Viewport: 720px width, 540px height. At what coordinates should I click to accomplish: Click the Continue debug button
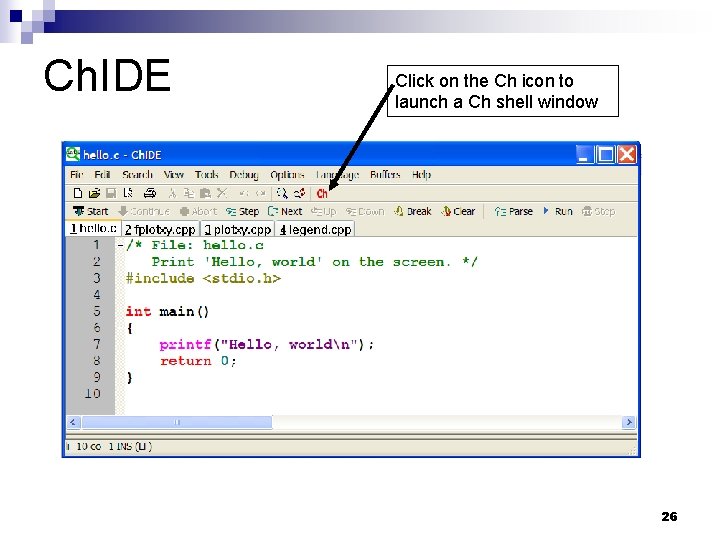point(144,211)
